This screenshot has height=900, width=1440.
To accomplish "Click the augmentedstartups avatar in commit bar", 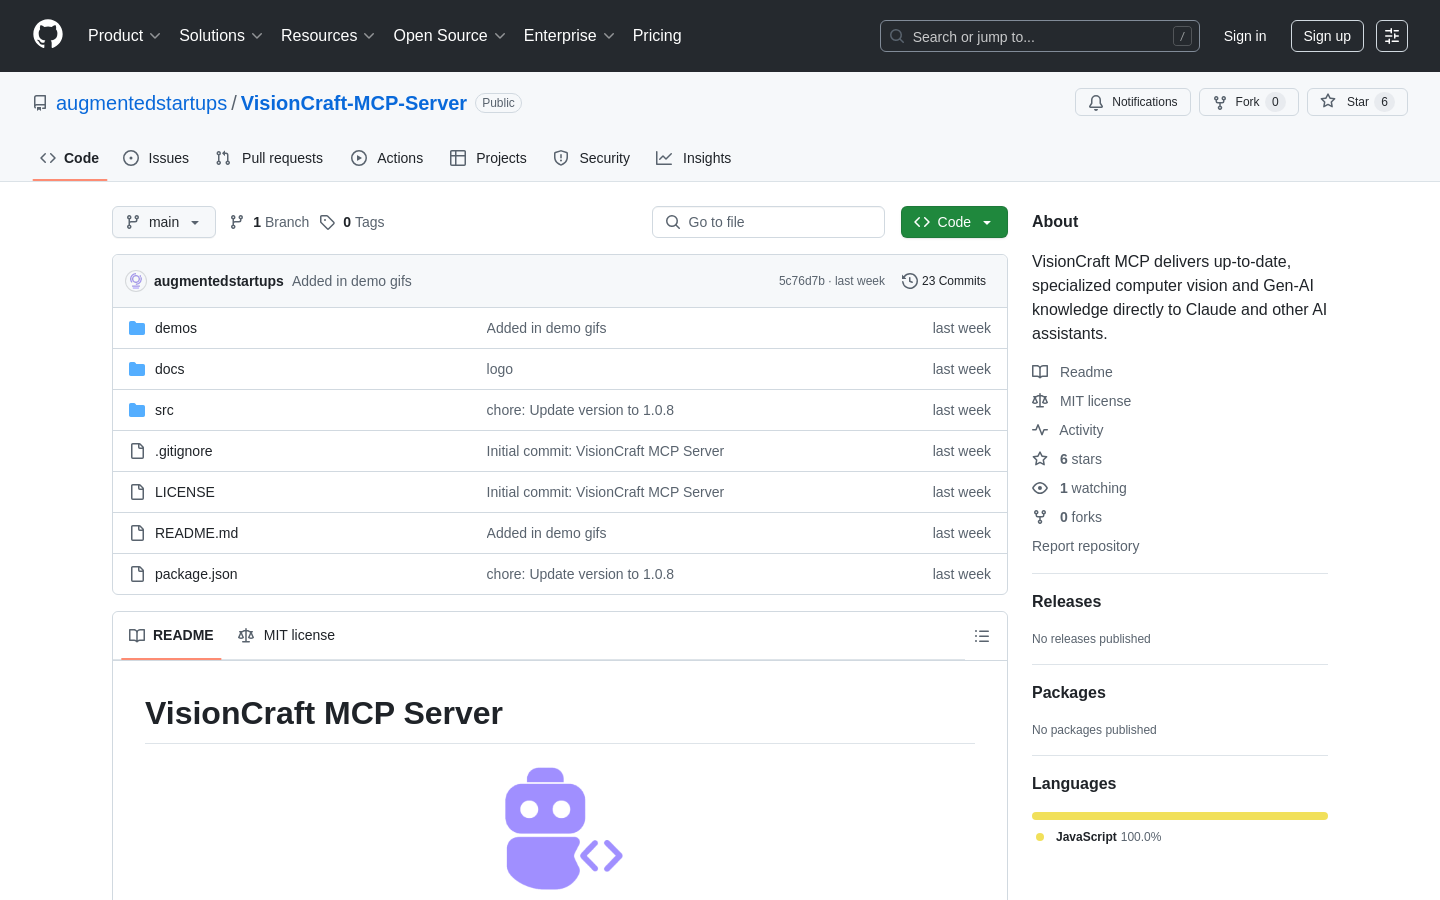I will pos(136,281).
